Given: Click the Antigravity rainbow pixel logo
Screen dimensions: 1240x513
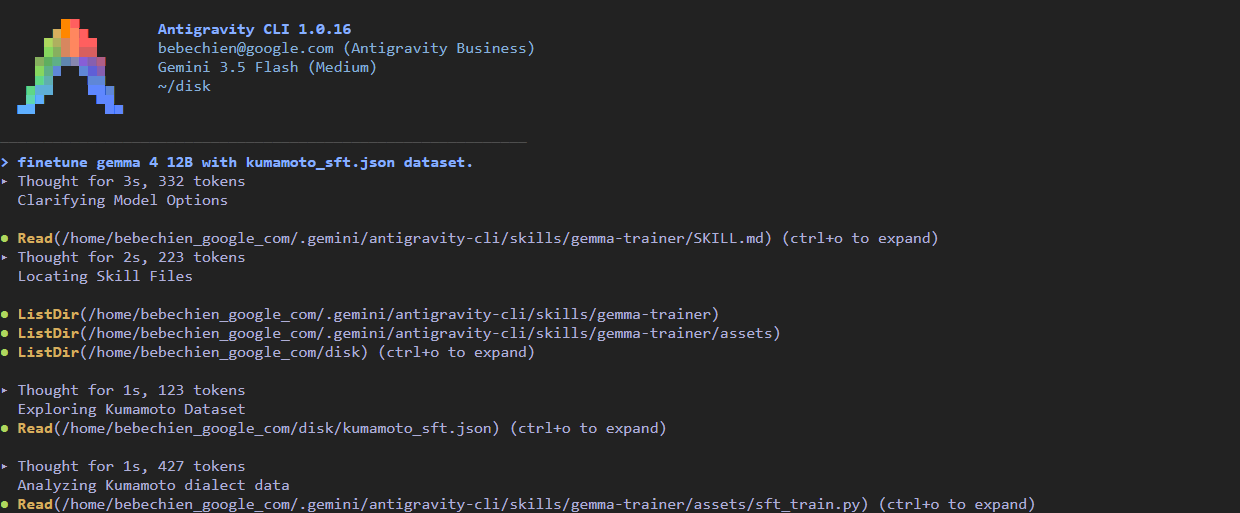Looking at the screenshot, I should [70, 66].
